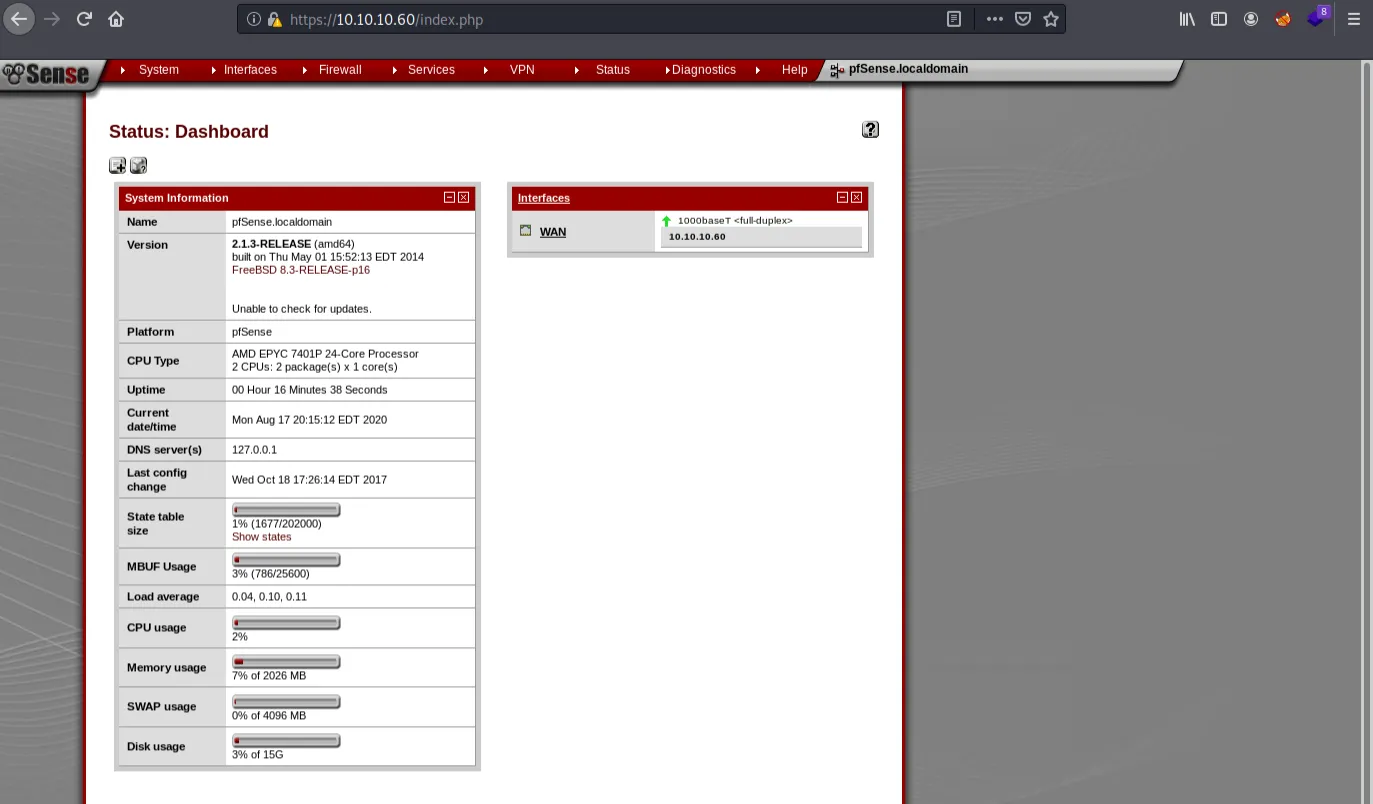Open the Firefox library icon

(1187, 19)
